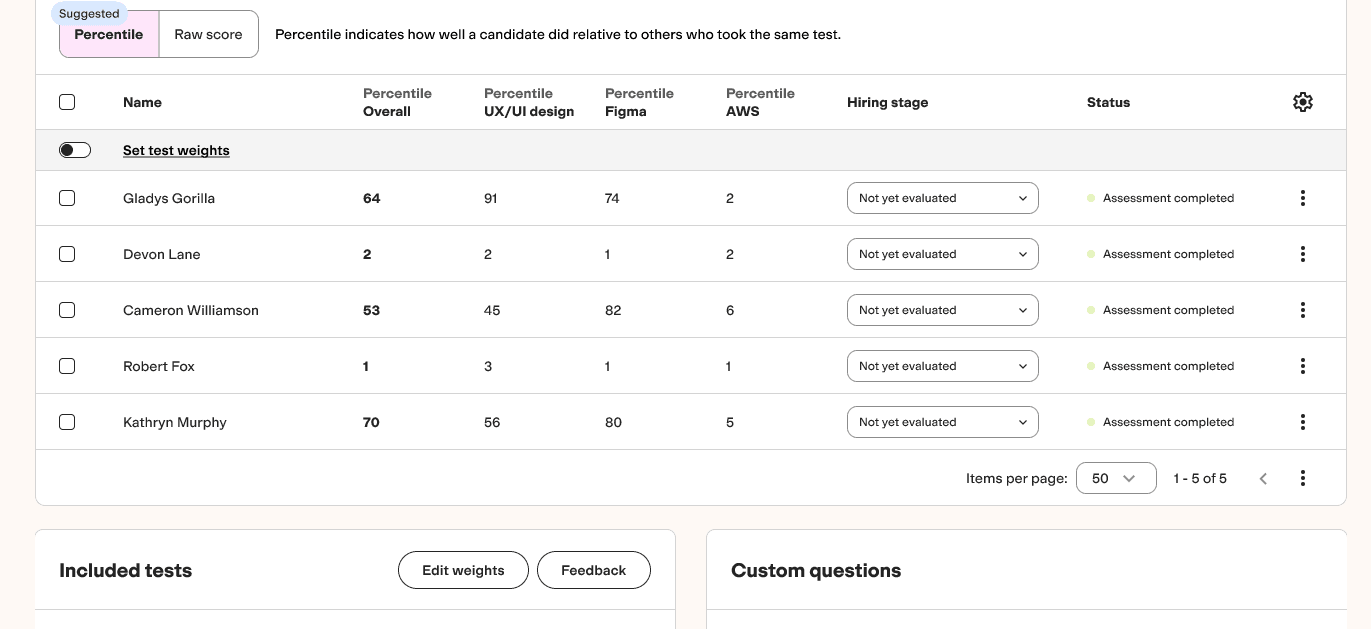Open hiring stage dropdown for Robert Fox
1371x629 pixels.
(x=942, y=366)
